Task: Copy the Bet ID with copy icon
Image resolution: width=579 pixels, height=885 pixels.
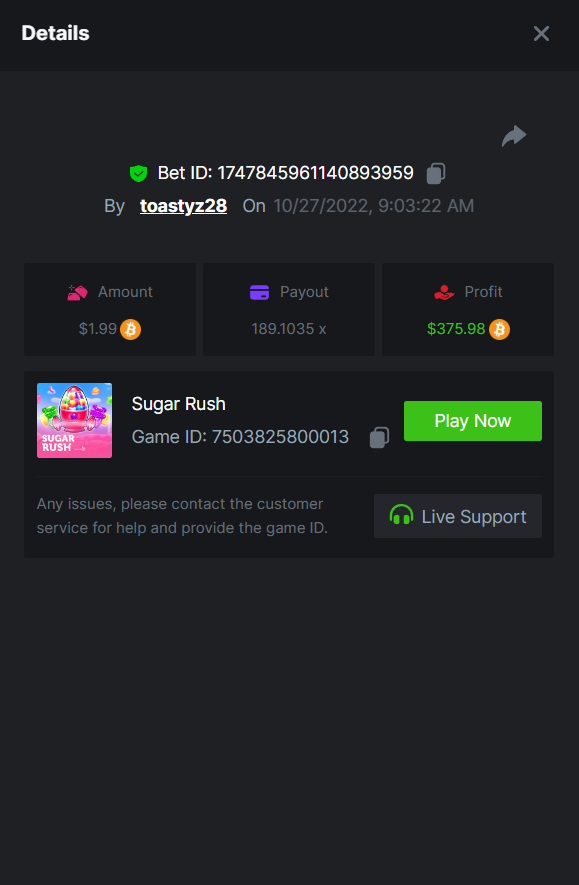Action: coord(436,173)
